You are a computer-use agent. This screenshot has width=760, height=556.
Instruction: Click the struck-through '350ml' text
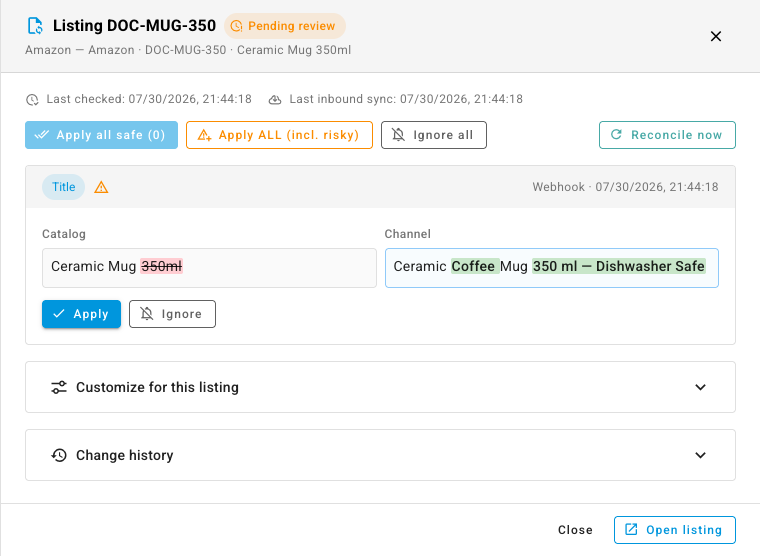coord(161,266)
